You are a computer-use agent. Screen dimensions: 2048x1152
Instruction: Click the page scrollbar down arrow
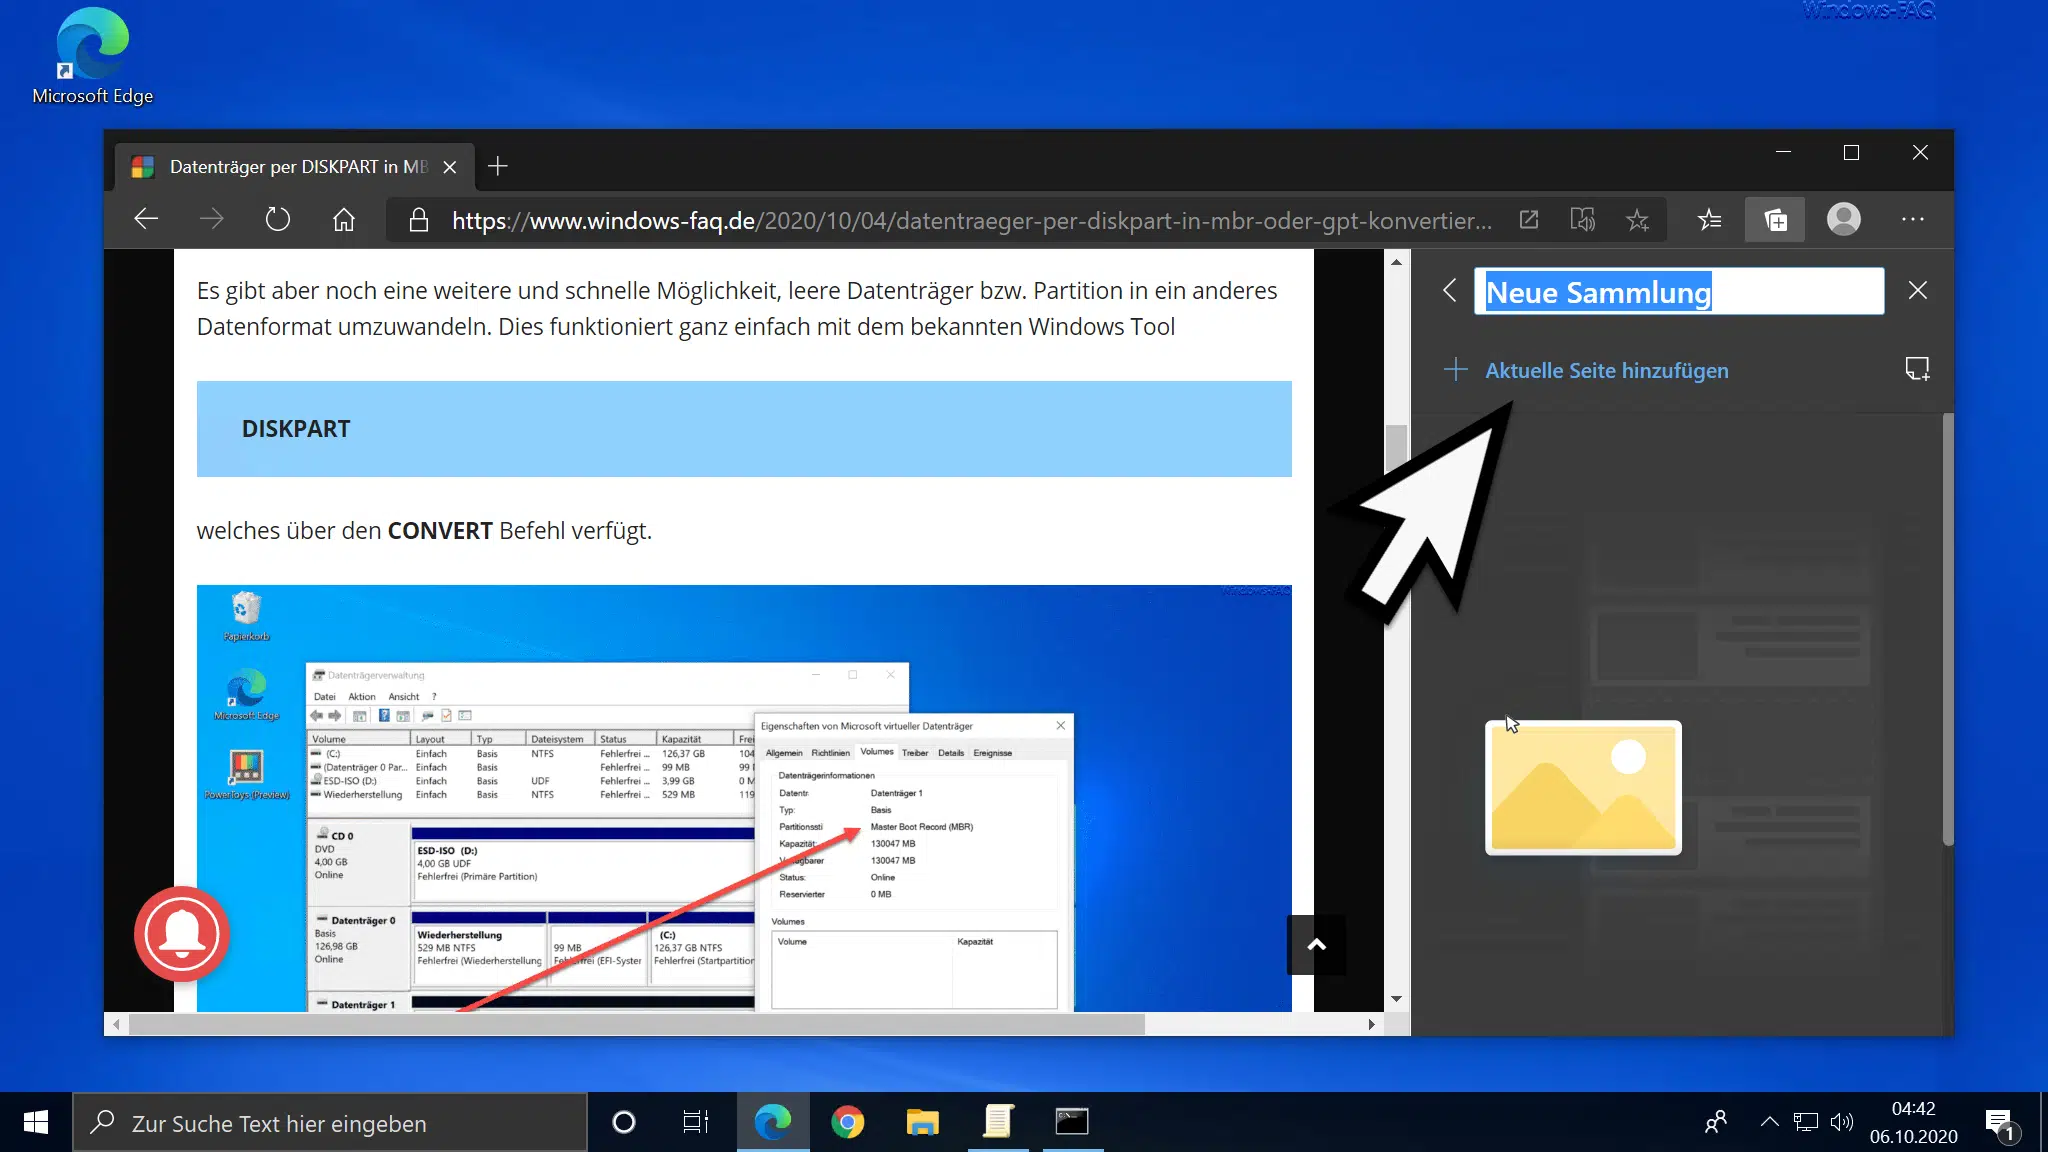[x=1396, y=999]
